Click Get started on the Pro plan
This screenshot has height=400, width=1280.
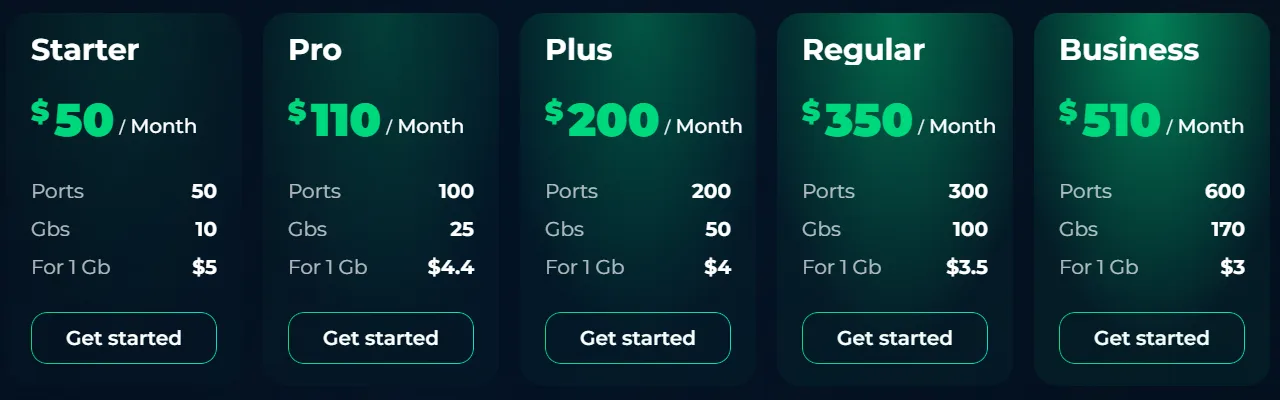click(x=381, y=338)
